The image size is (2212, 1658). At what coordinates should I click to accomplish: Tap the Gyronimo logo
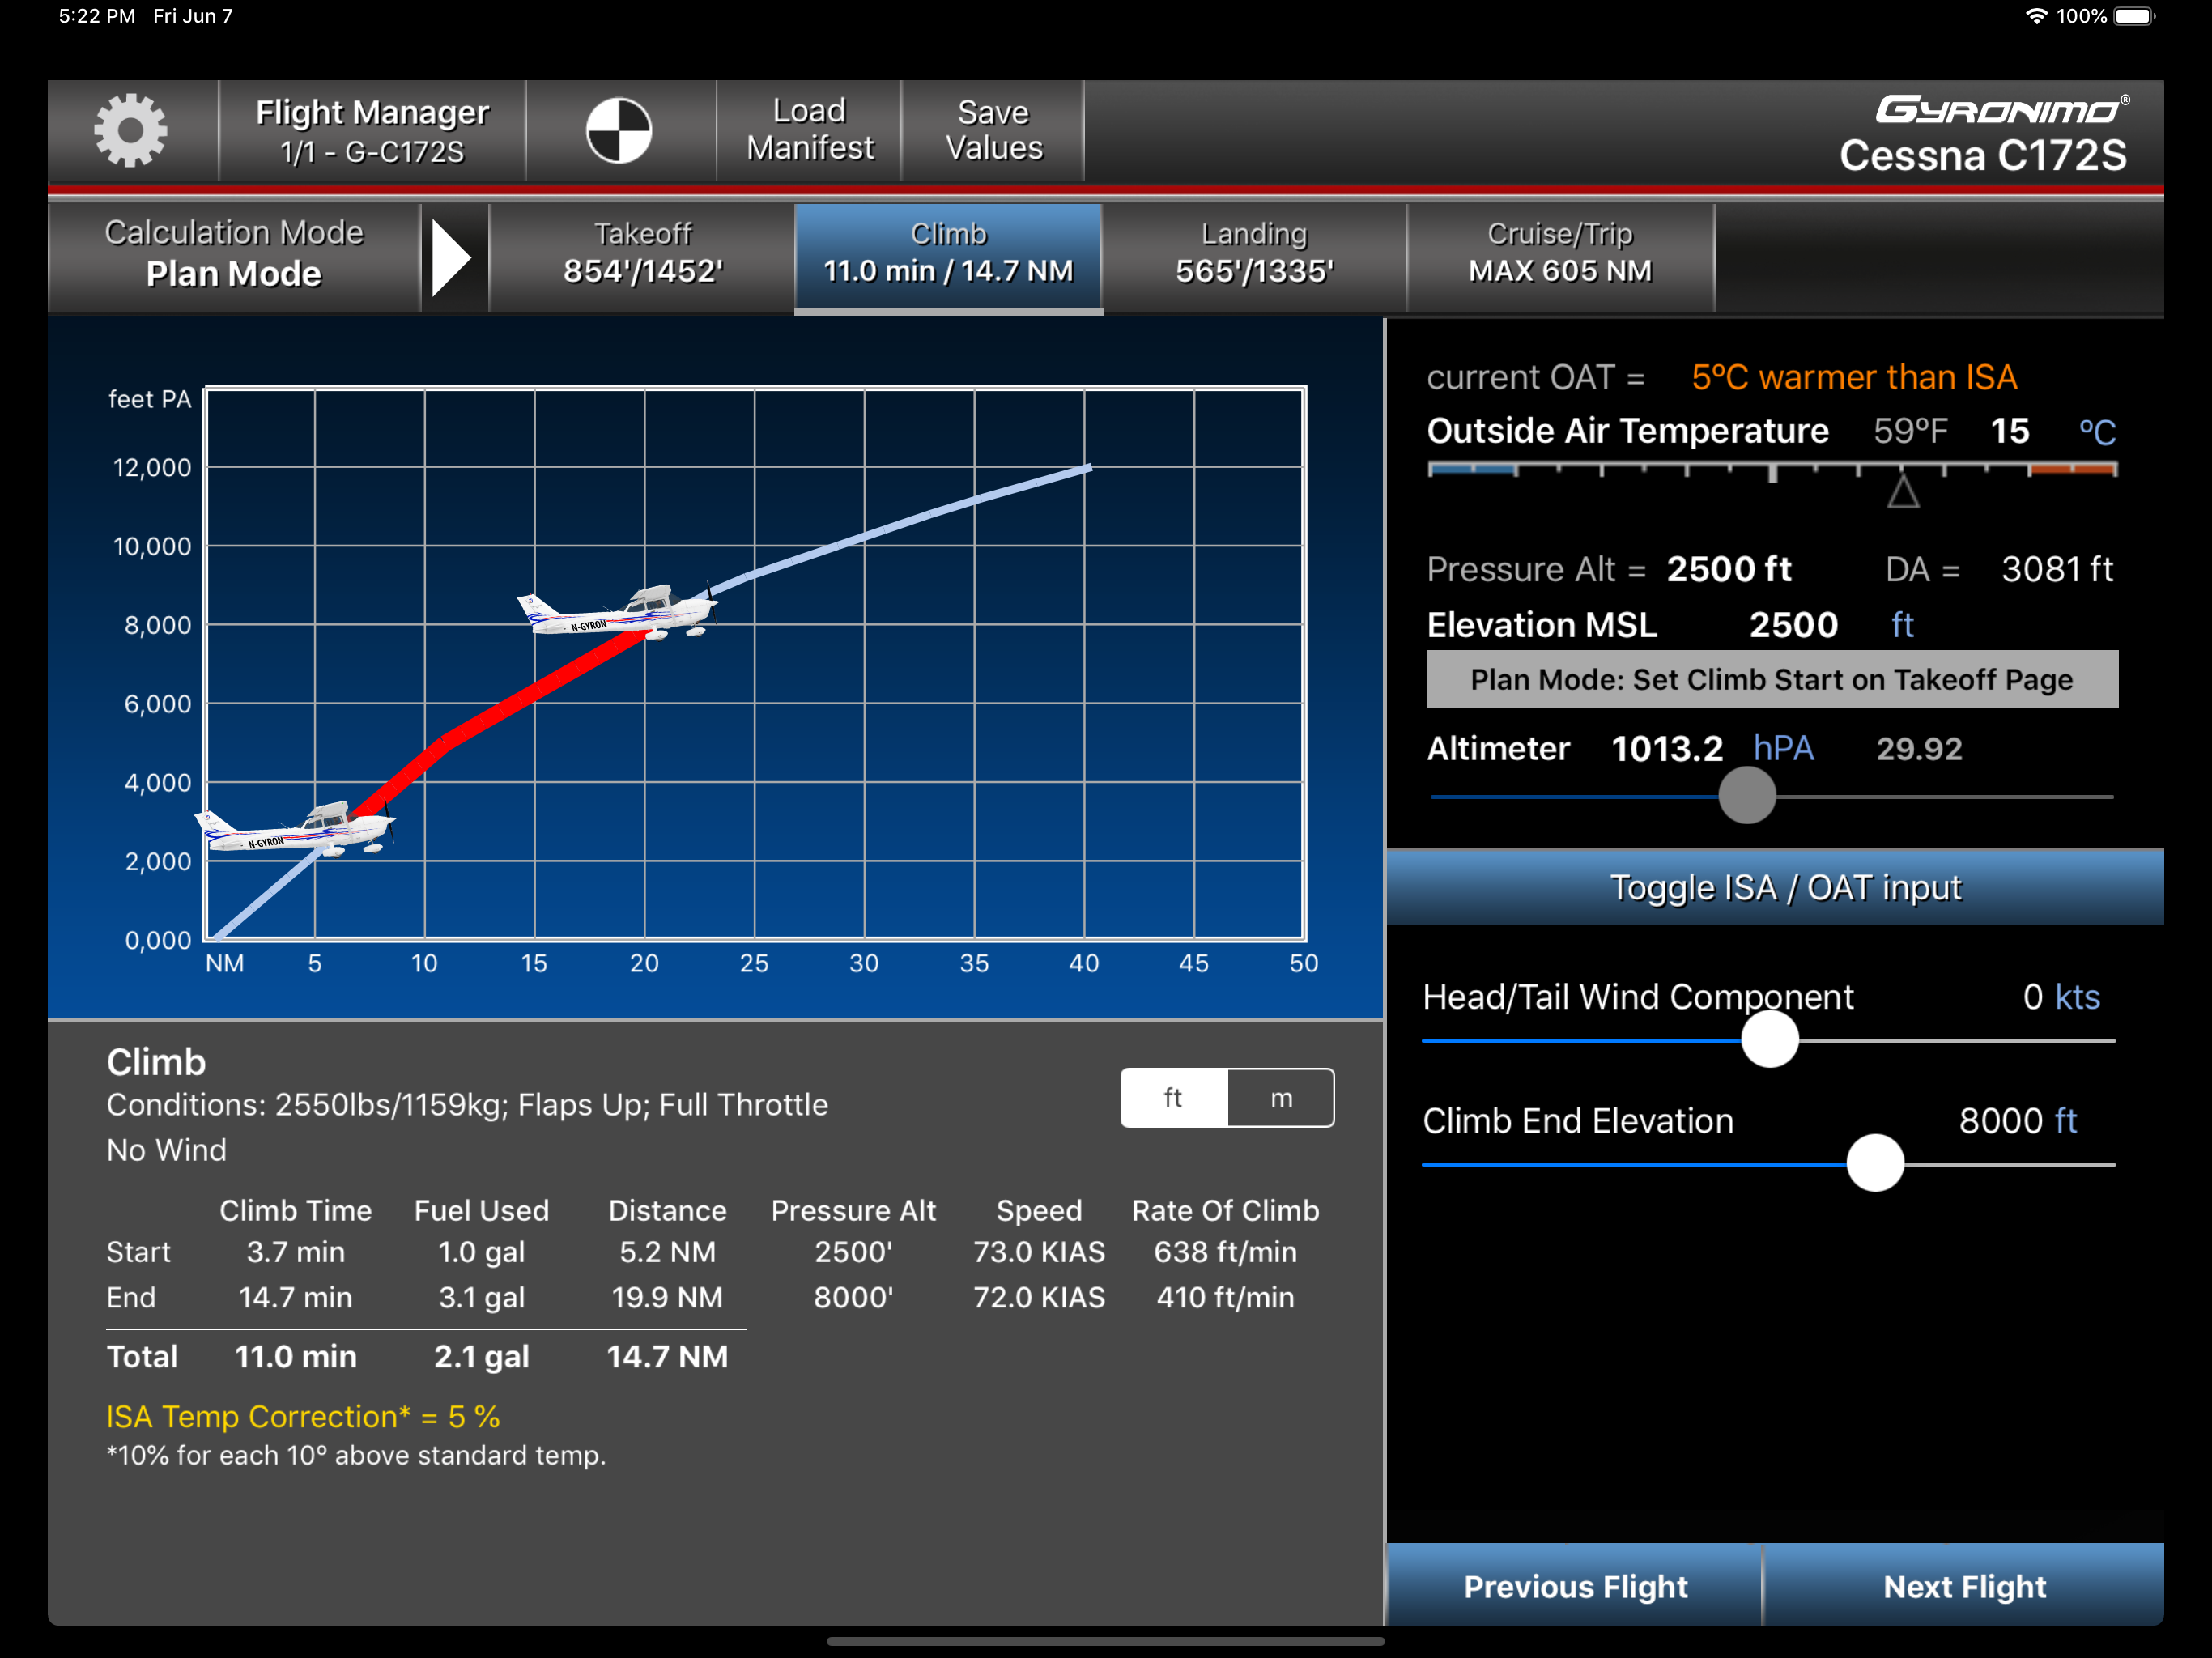coord(2000,109)
